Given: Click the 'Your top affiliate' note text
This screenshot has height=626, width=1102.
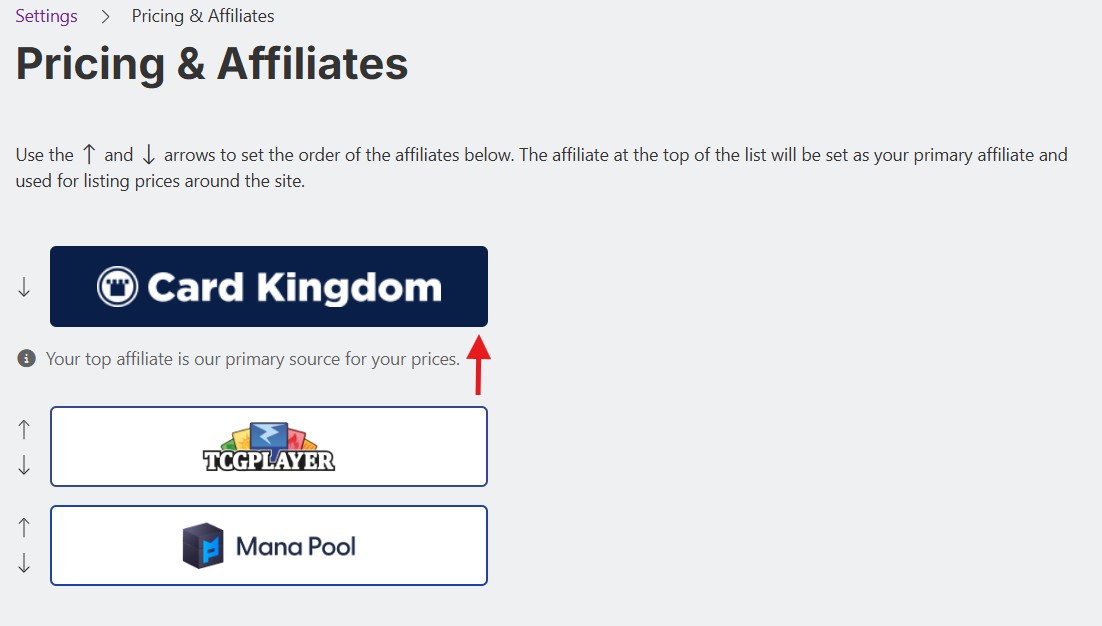Looking at the screenshot, I should click(x=253, y=358).
